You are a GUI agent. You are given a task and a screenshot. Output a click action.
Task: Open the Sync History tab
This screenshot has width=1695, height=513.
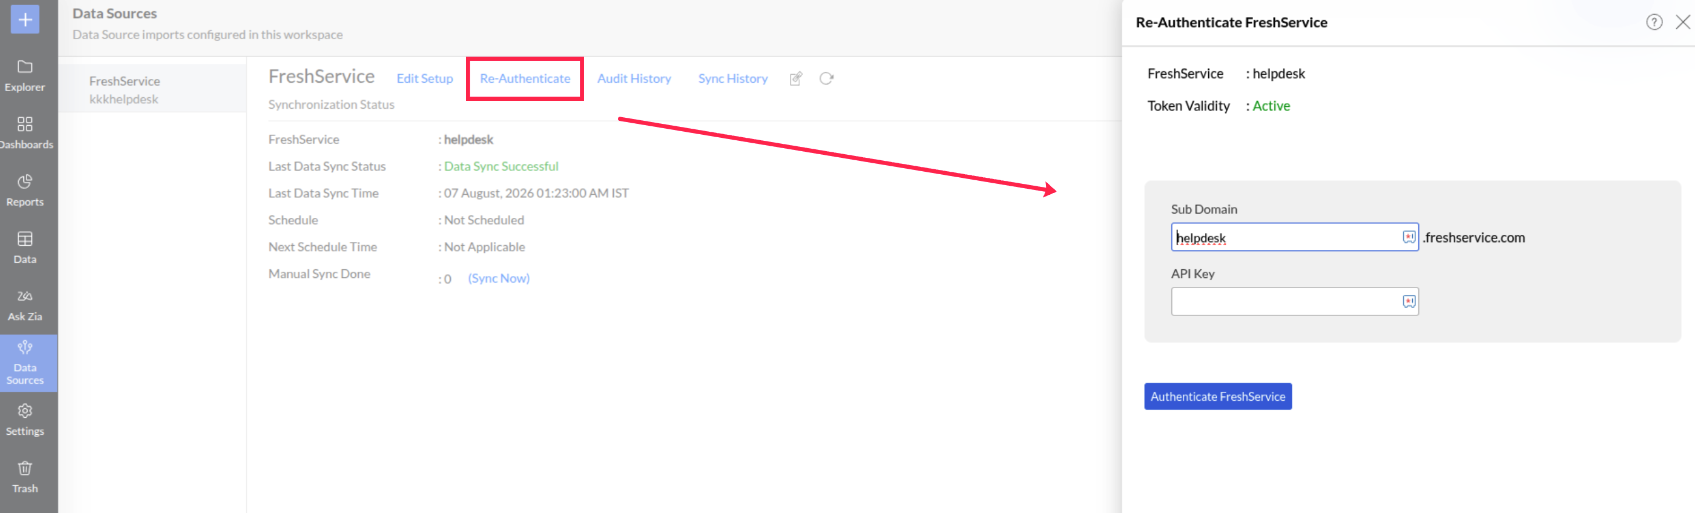733,79
